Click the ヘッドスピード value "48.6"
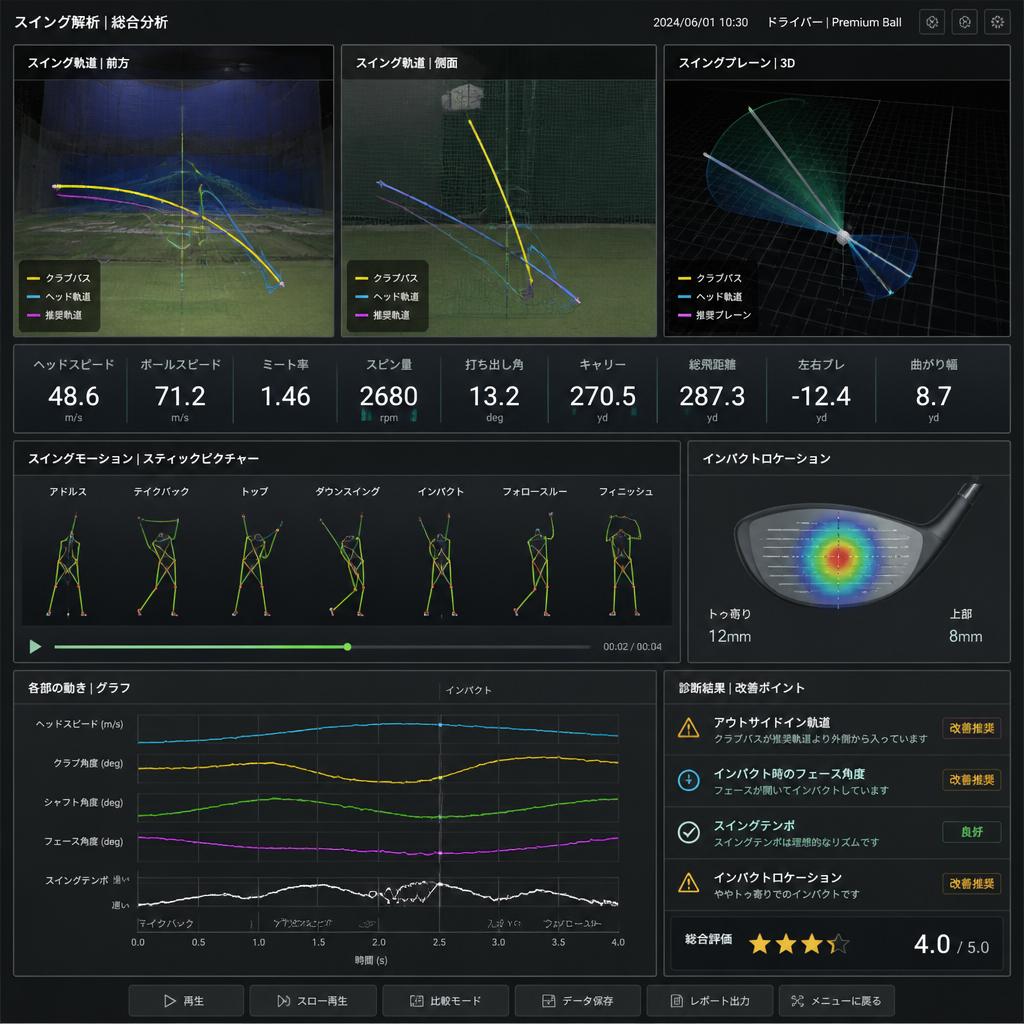Screen dimensions: 1024x1024 coord(73,396)
